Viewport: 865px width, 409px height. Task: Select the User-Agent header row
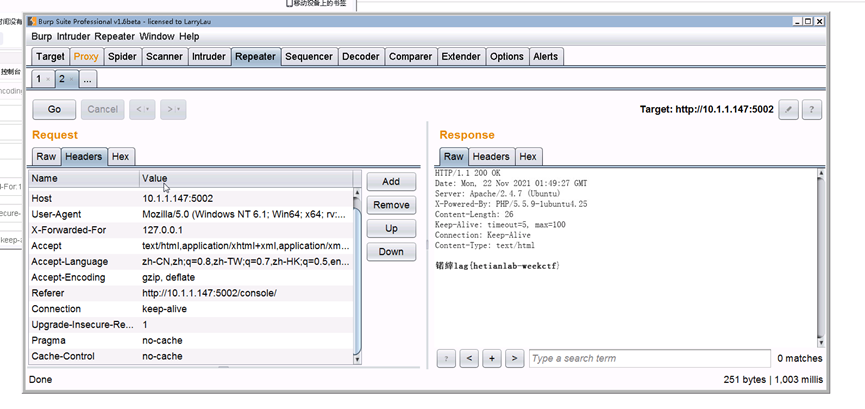(191, 214)
